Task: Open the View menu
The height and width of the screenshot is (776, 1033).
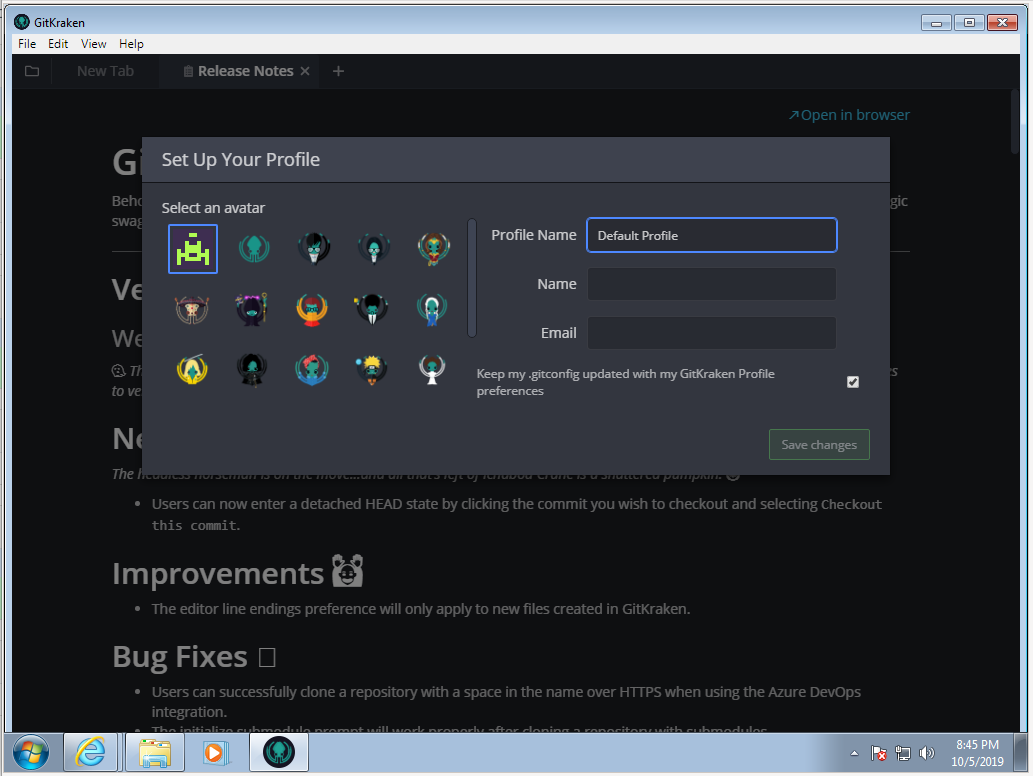Action: pyautogui.click(x=94, y=44)
